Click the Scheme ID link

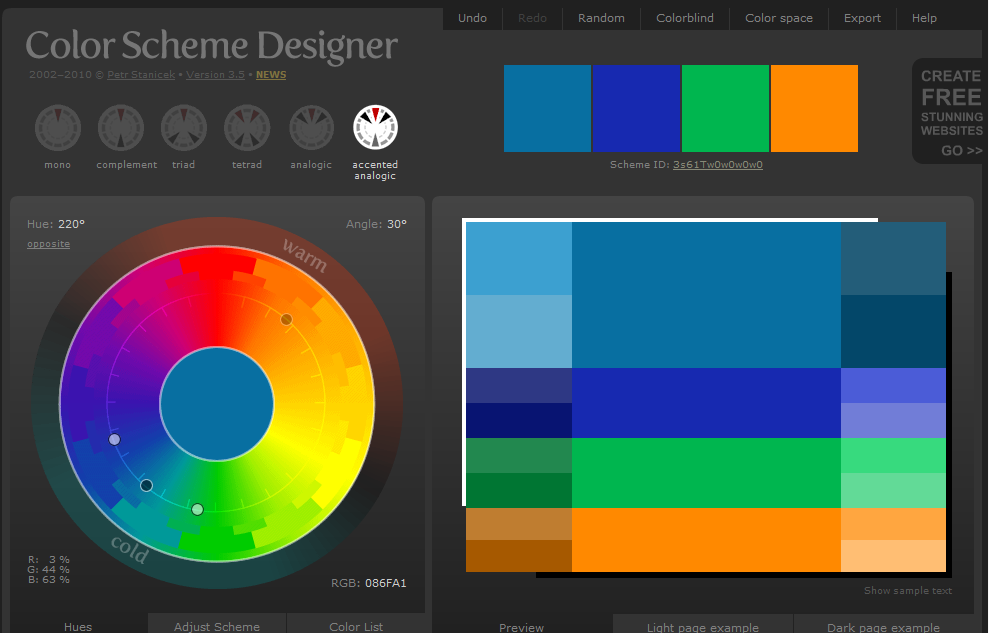click(x=717, y=164)
